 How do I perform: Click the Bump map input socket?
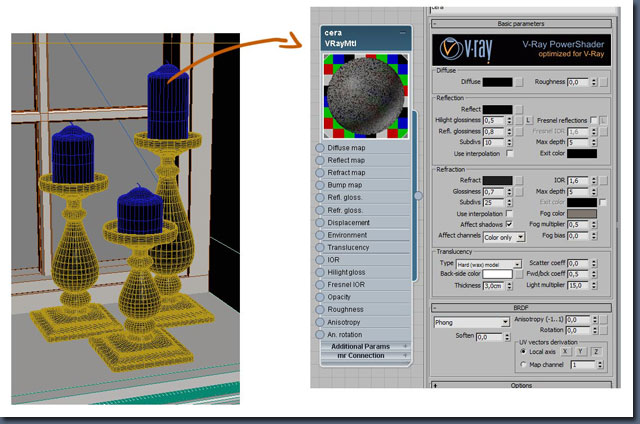pos(320,185)
